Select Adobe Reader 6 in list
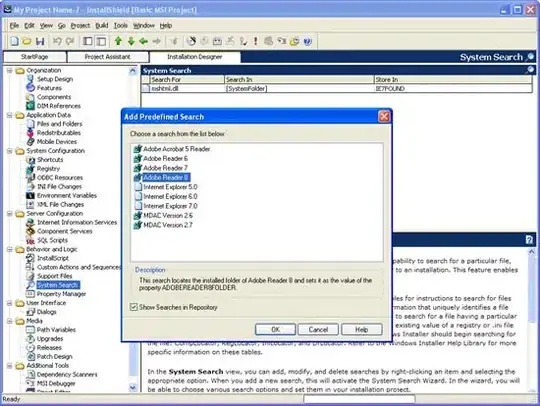Viewport: 540px width, 406px height. pos(165,158)
